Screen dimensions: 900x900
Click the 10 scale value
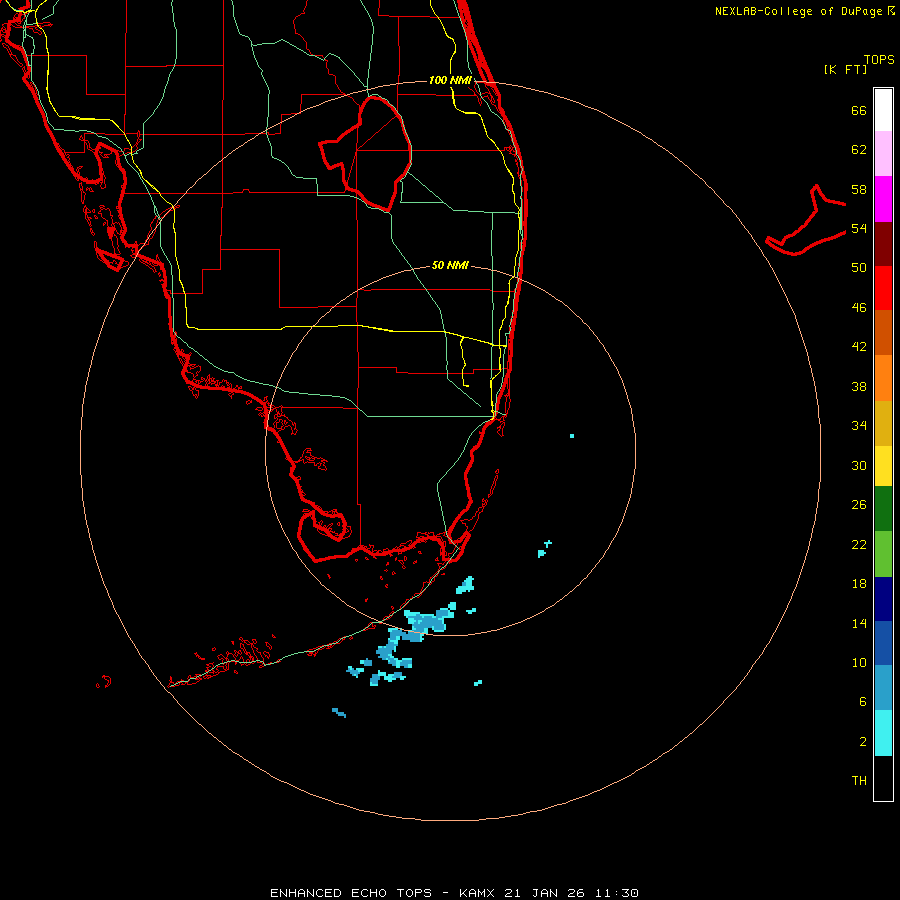pos(859,662)
